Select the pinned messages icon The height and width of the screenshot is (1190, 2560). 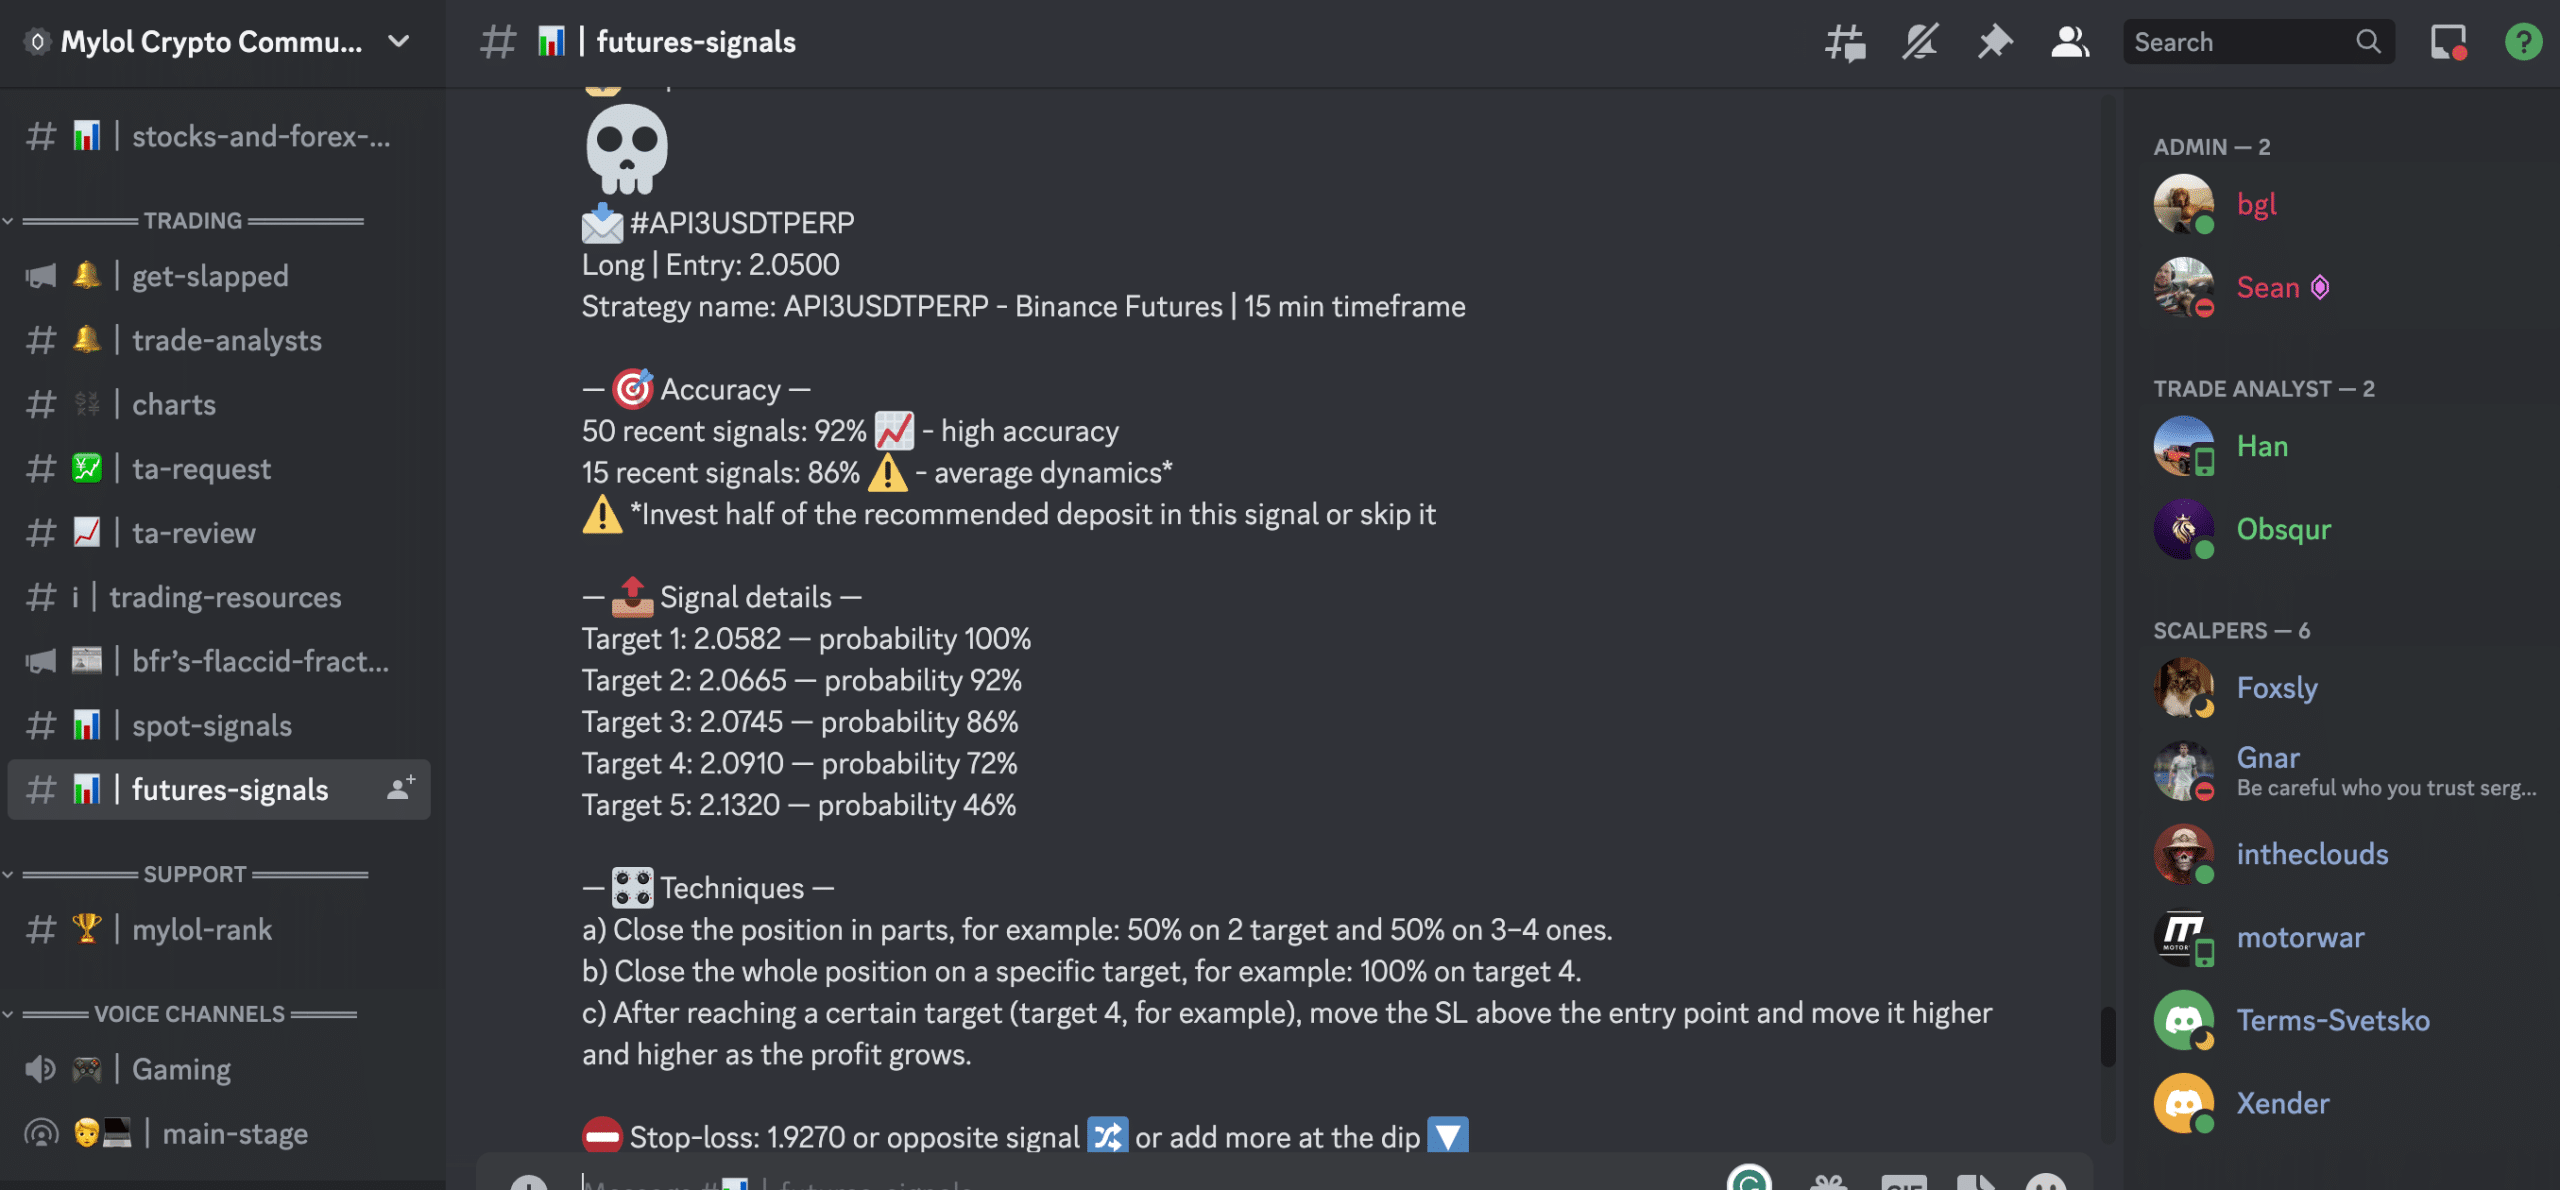coord(1995,42)
